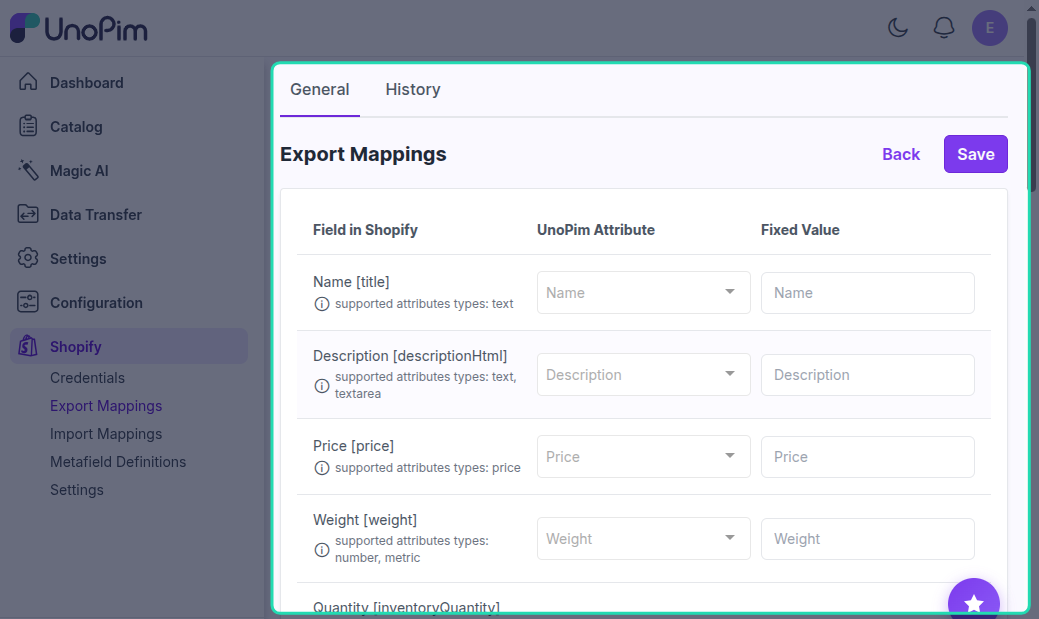This screenshot has width=1039, height=619.
Task: Click info icon under Weight [weight]
Action: [321, 549]
